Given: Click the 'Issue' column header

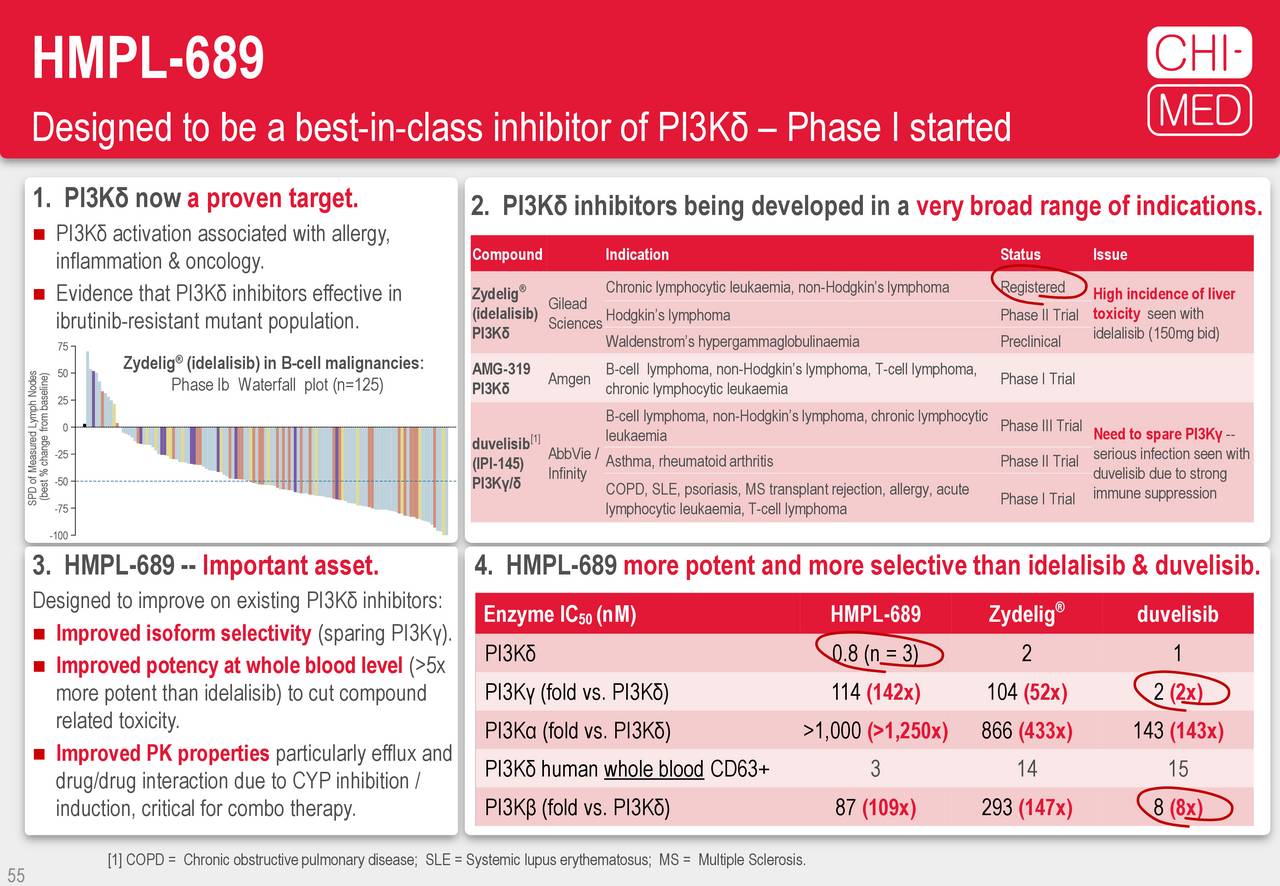Looking at the screenshot, I should pyautogui.click(x=1110, y=255).
